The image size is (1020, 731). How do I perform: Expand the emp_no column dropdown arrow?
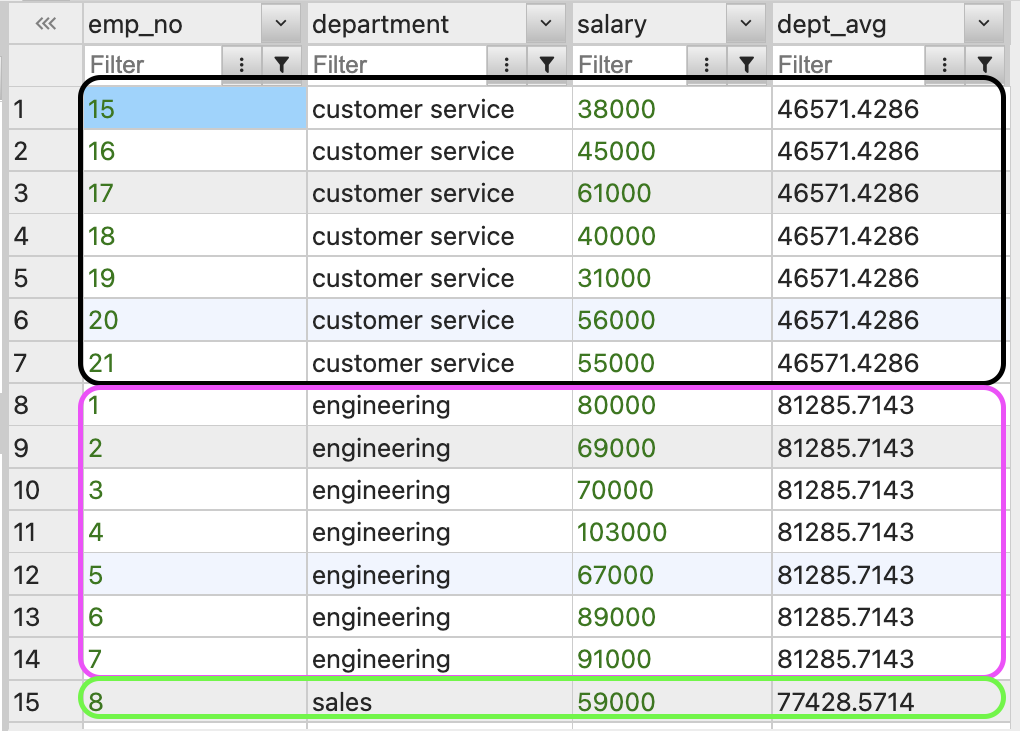pos(281,23)
